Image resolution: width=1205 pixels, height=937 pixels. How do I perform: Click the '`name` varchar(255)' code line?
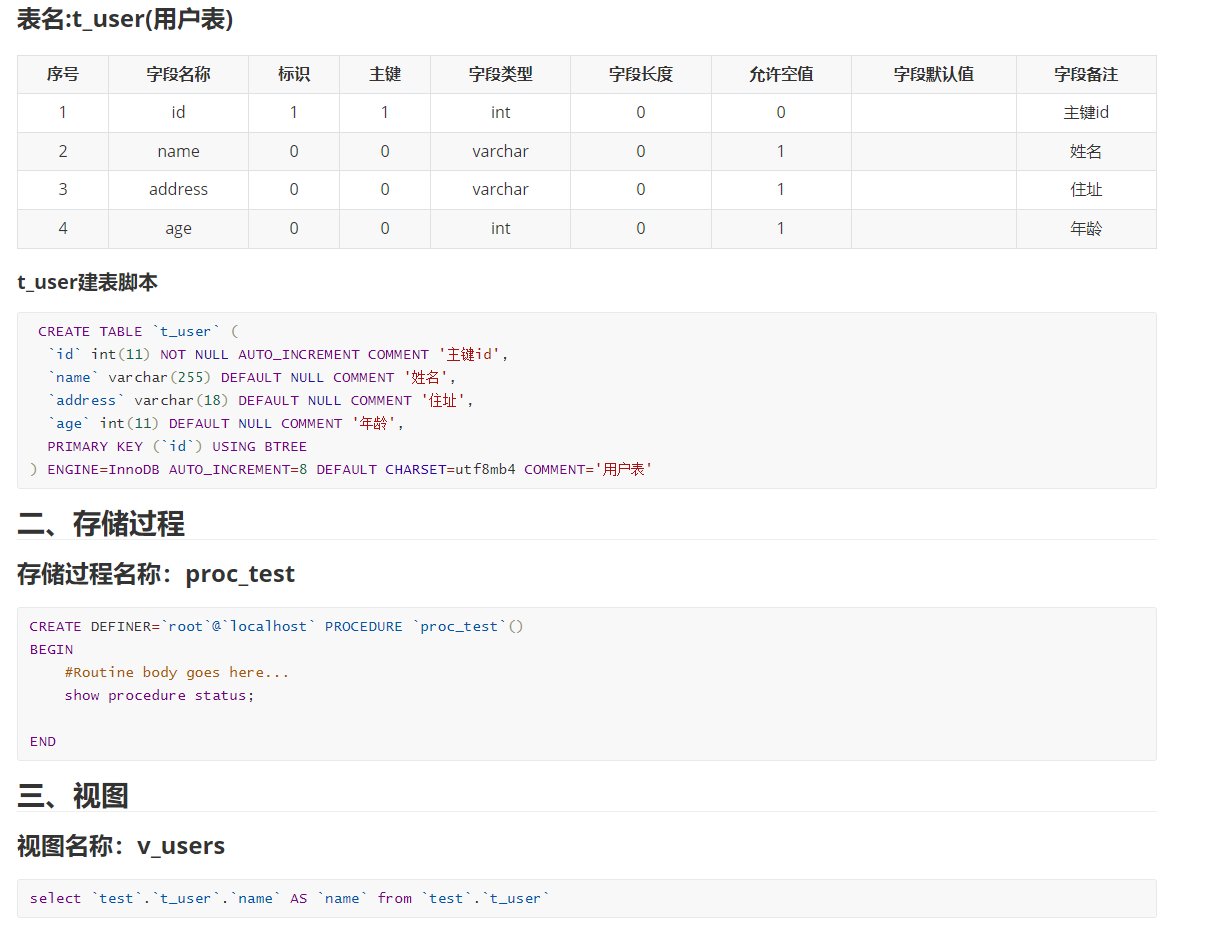[252, 377]
